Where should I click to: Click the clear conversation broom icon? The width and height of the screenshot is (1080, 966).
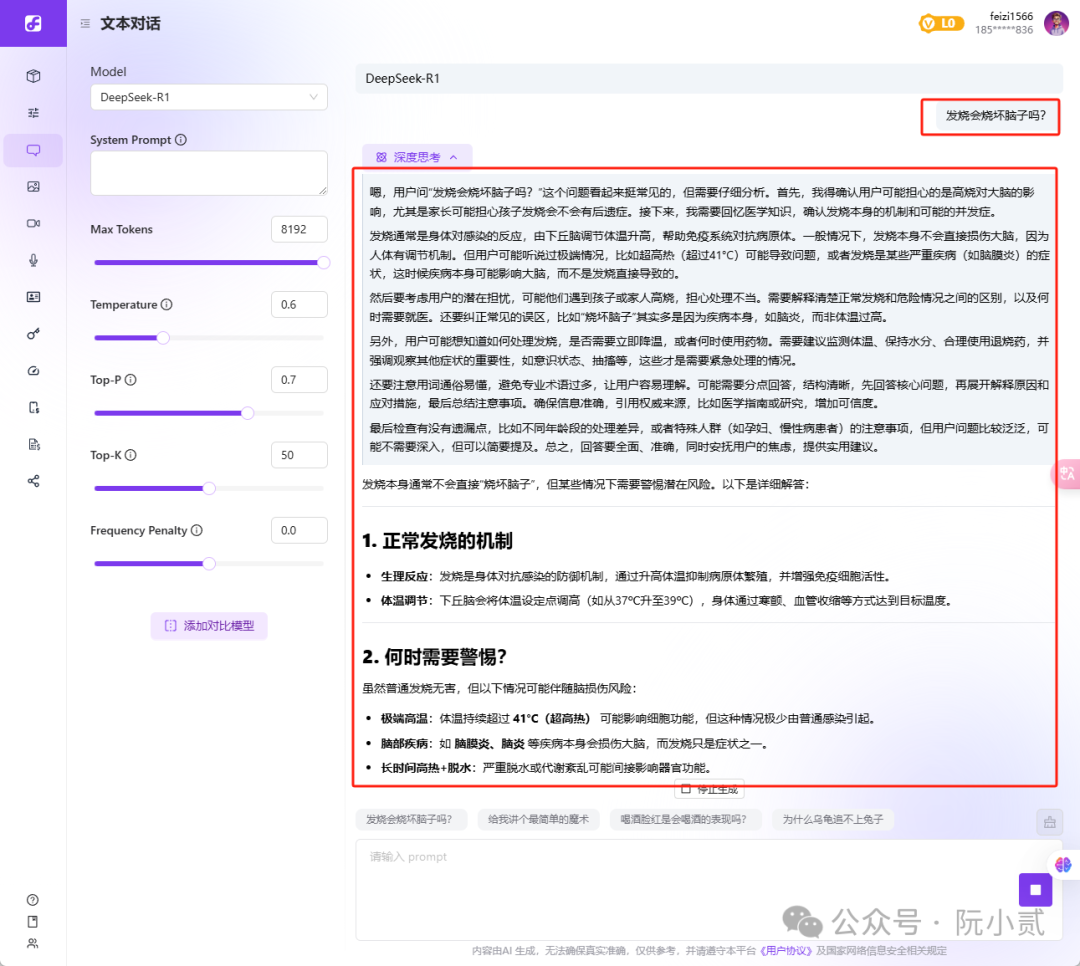[1049, 822]
